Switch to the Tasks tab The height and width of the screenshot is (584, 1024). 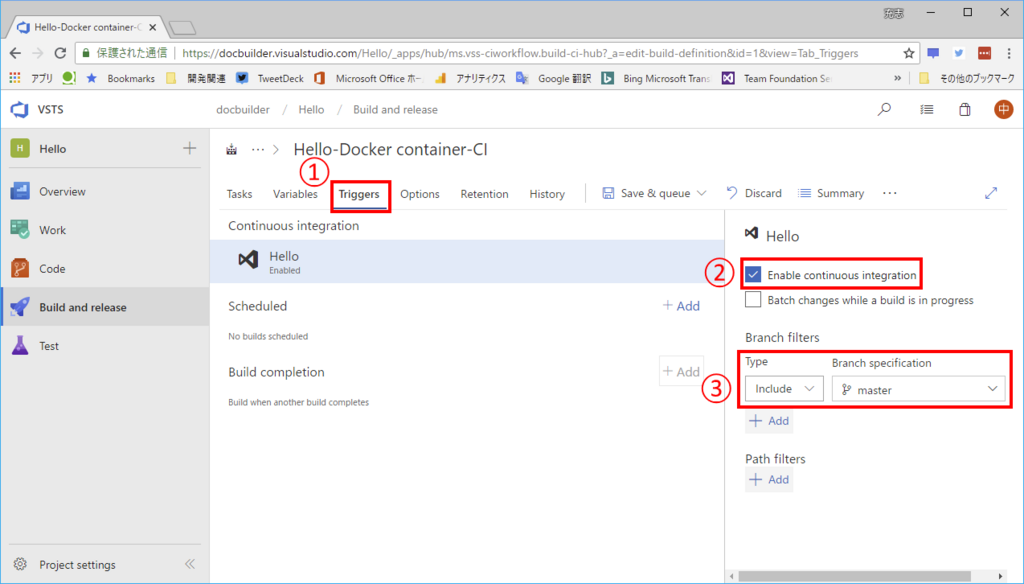click(x=239, y=194)
